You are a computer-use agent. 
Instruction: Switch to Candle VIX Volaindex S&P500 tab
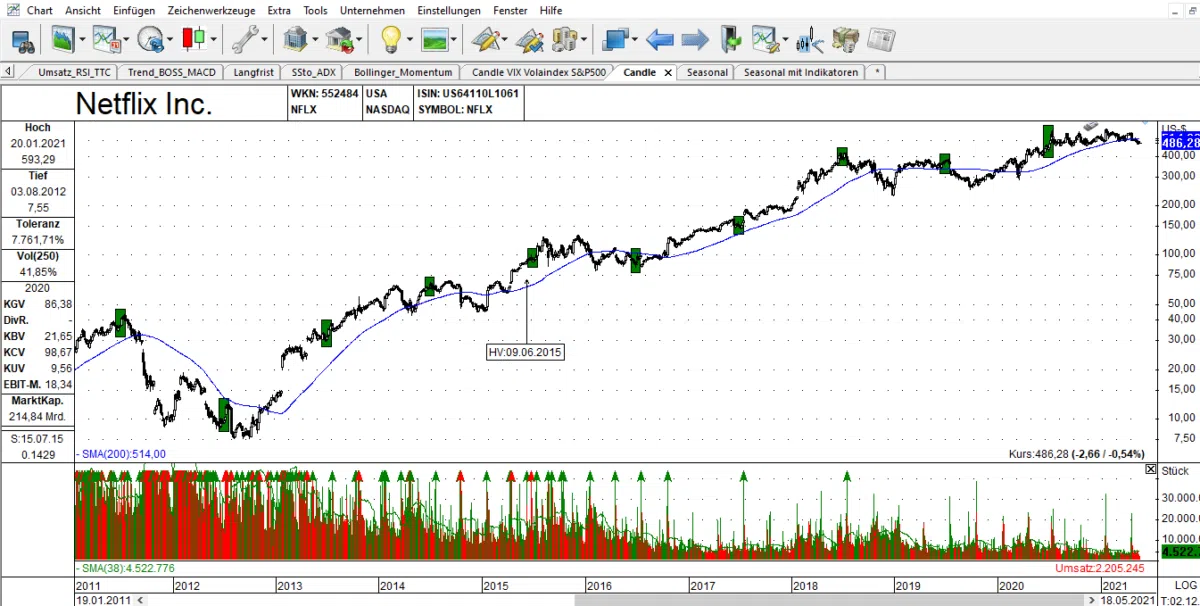click(540, 72)
